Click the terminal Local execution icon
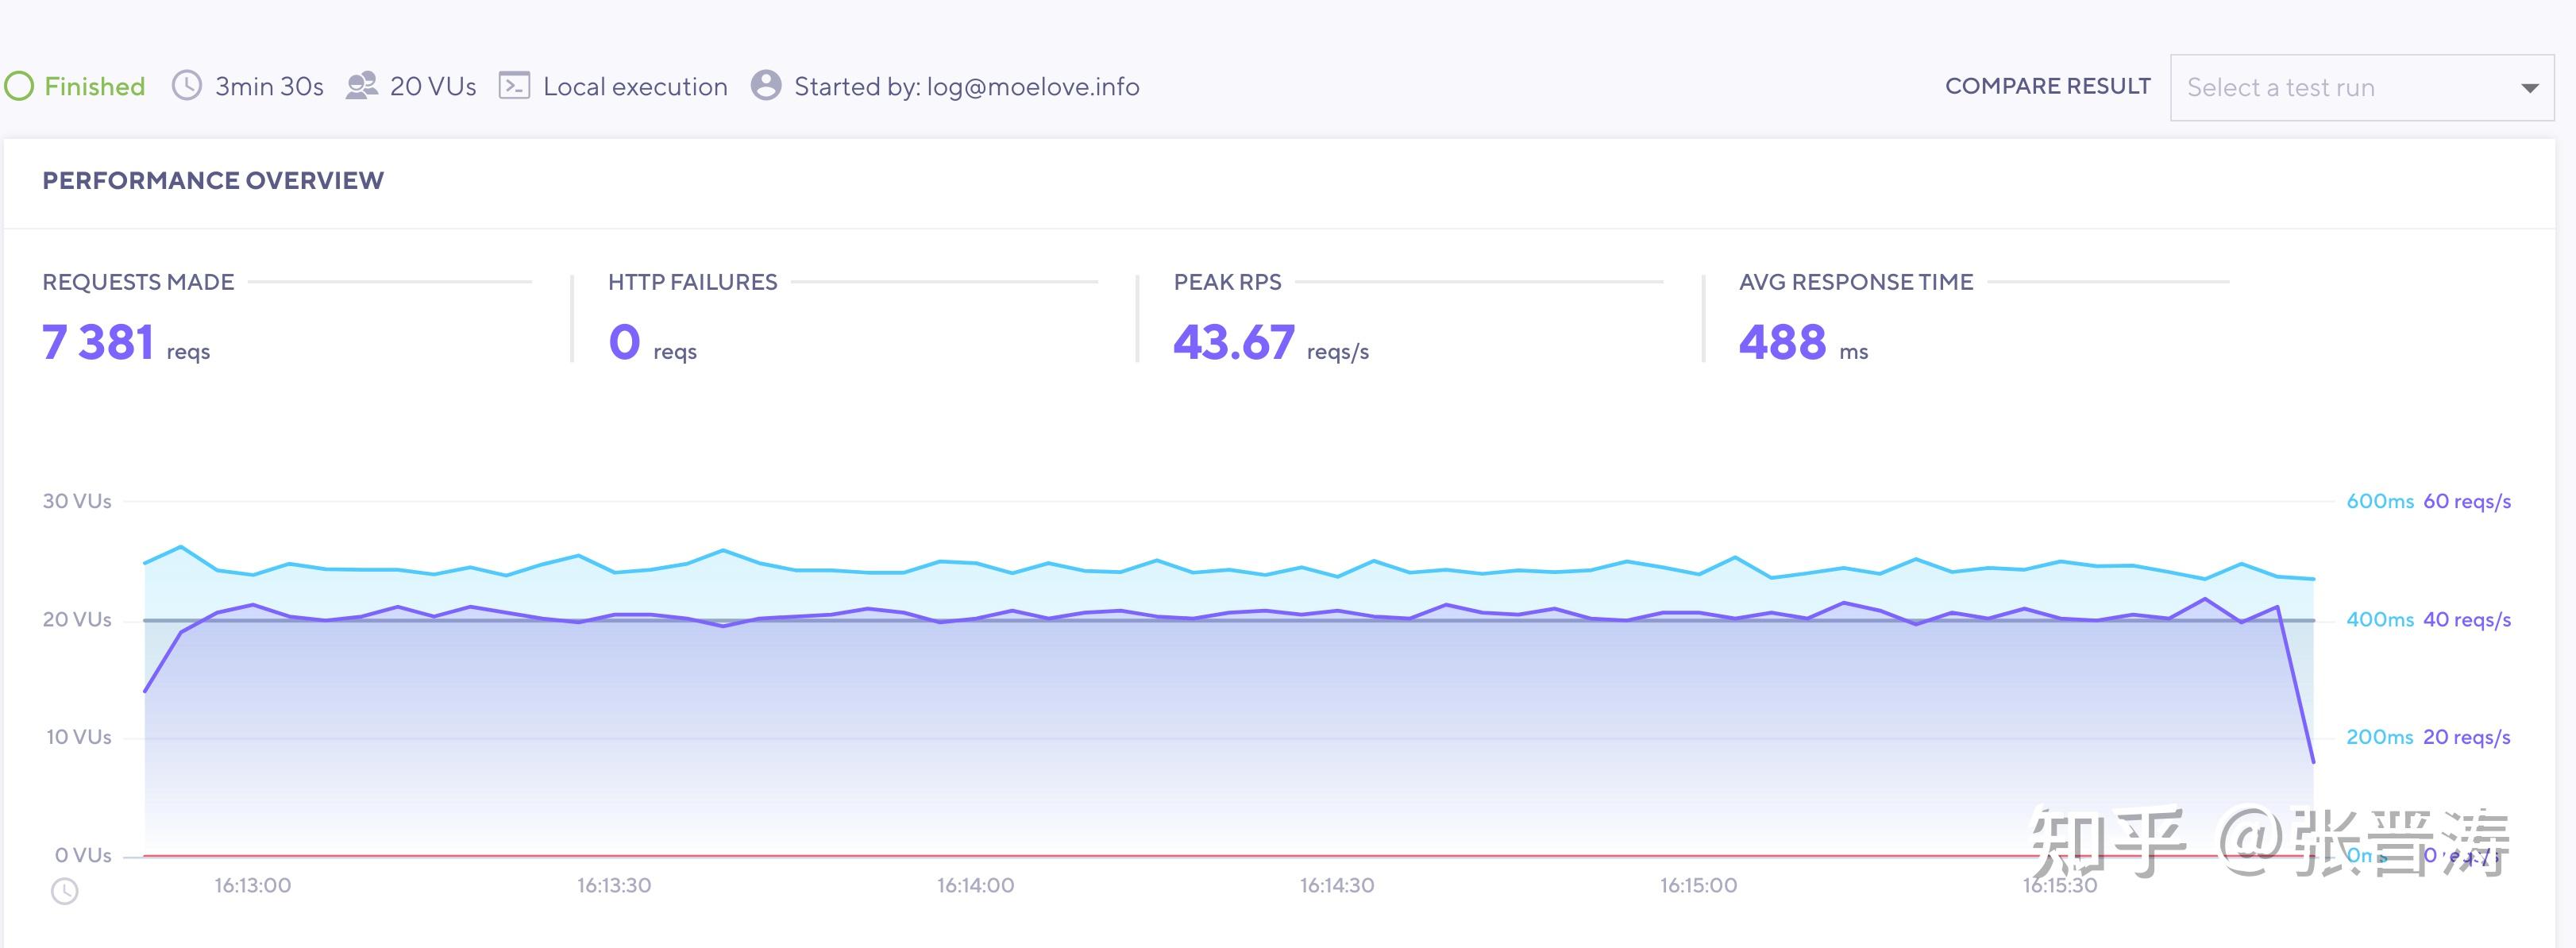Viewport: 2576px width, 948px height. click(x=514, y=86)
